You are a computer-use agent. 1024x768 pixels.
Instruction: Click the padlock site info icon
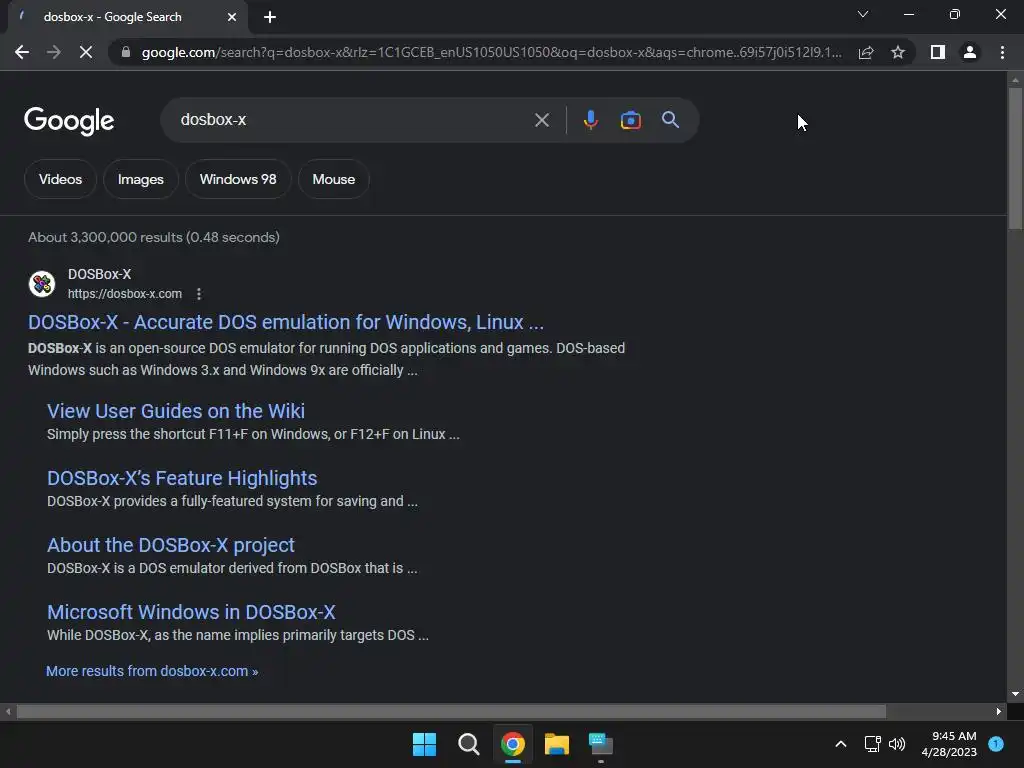pyautogui.click(x=126, y=52)
